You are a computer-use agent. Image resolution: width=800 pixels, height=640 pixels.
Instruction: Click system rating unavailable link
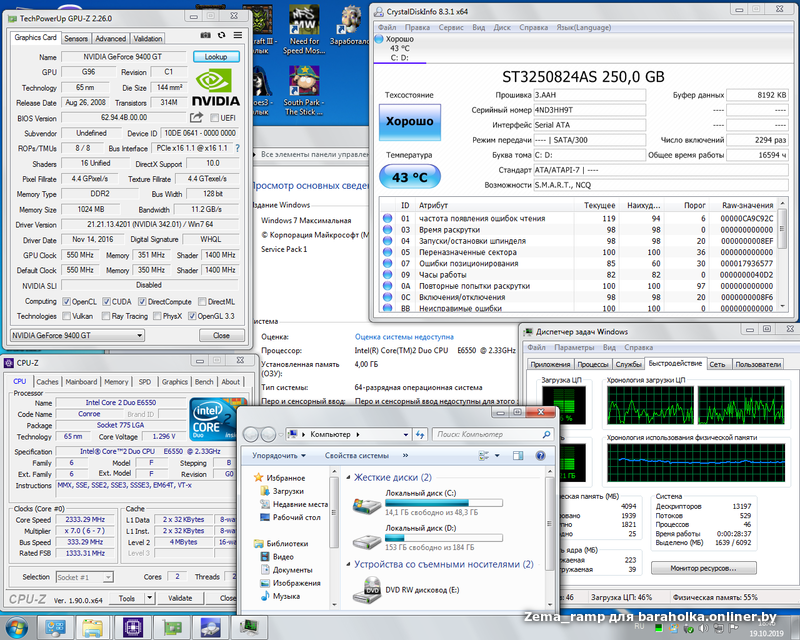point(404,337)
